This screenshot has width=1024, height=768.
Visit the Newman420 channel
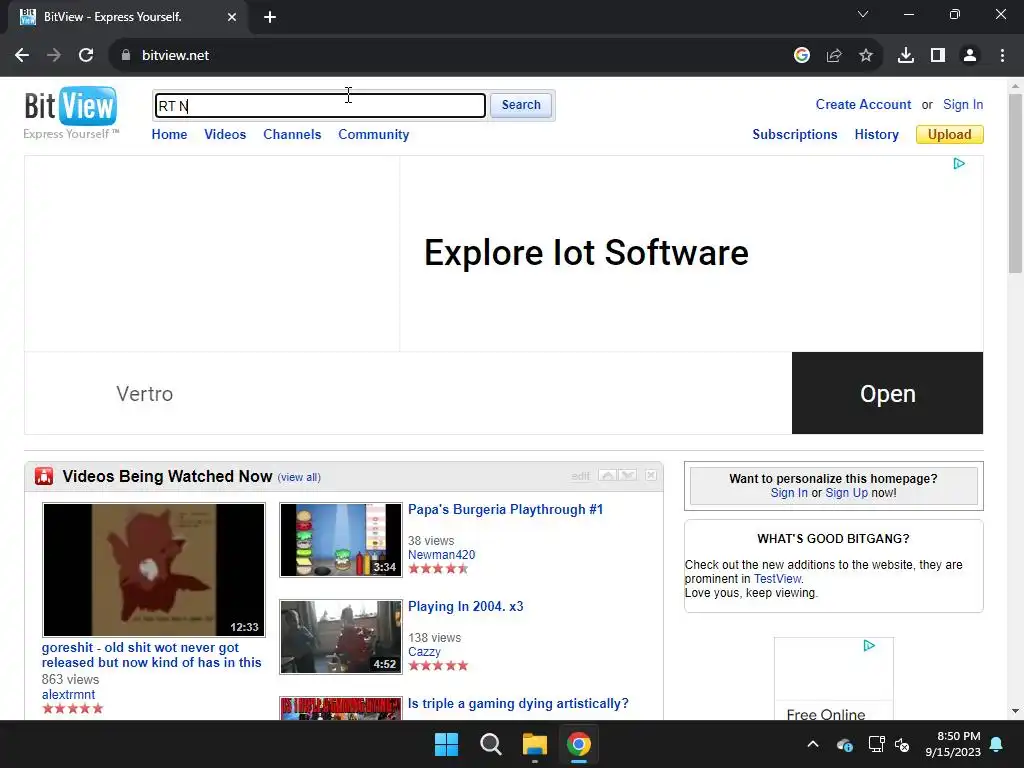pos(441,554)
